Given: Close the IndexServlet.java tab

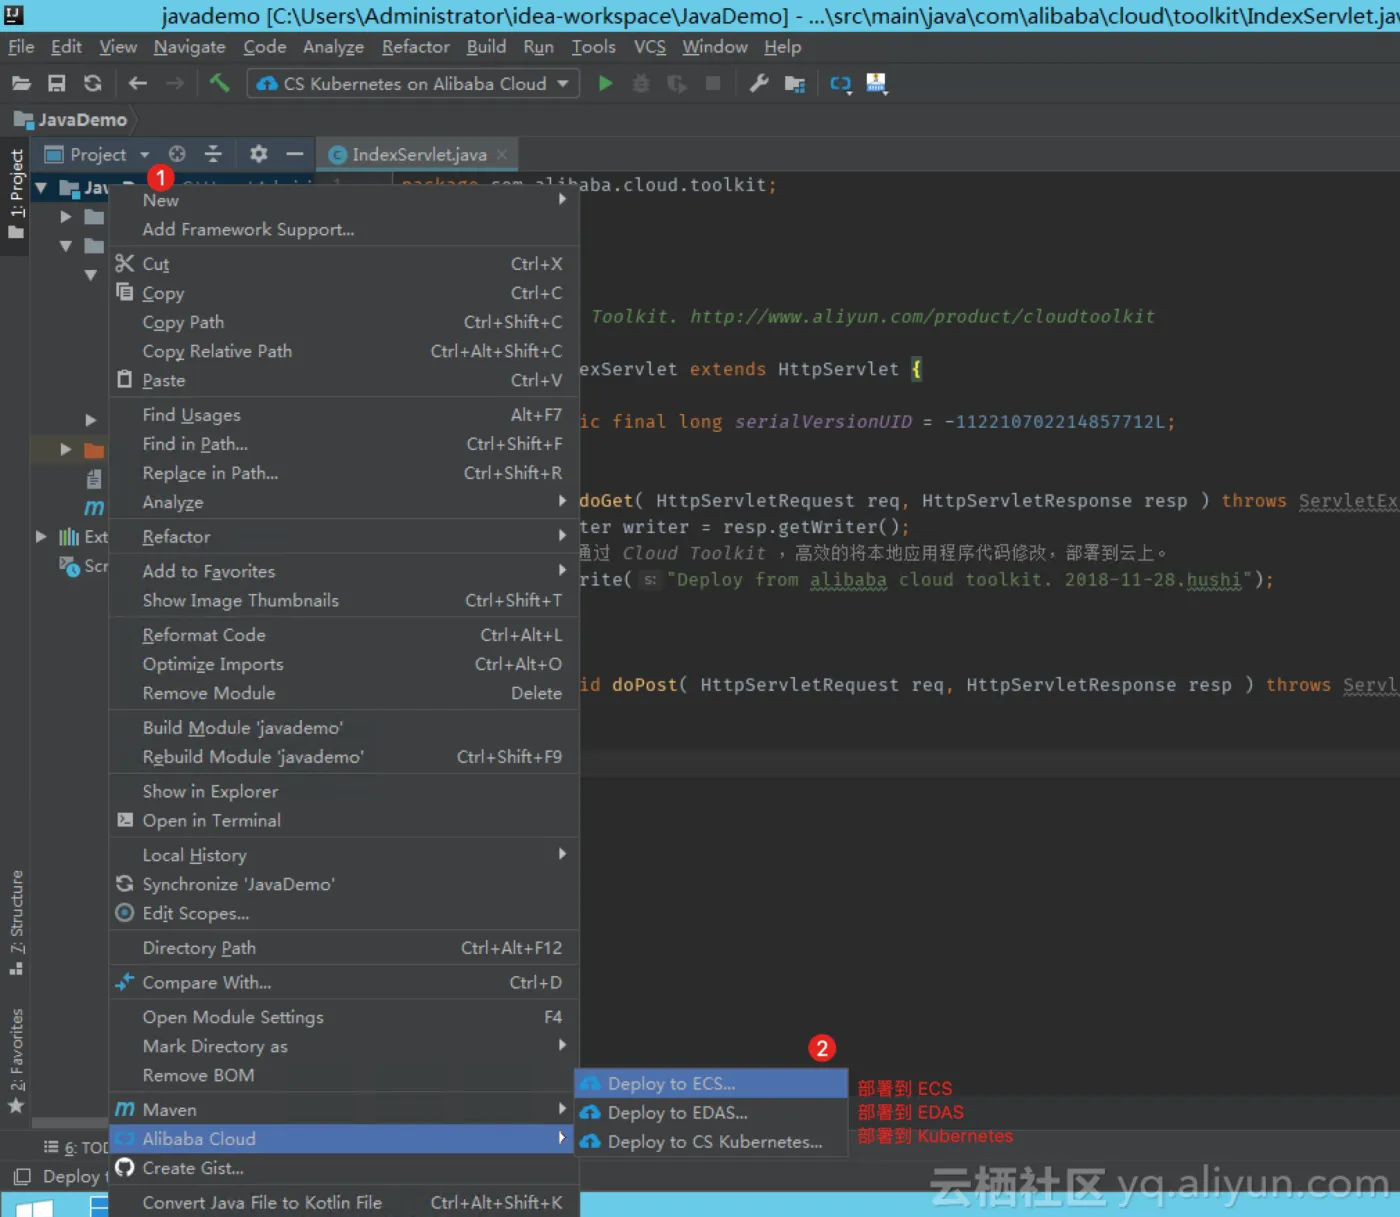Looking at the screenshot, I should pyautogui.click(x=502, y=154).
